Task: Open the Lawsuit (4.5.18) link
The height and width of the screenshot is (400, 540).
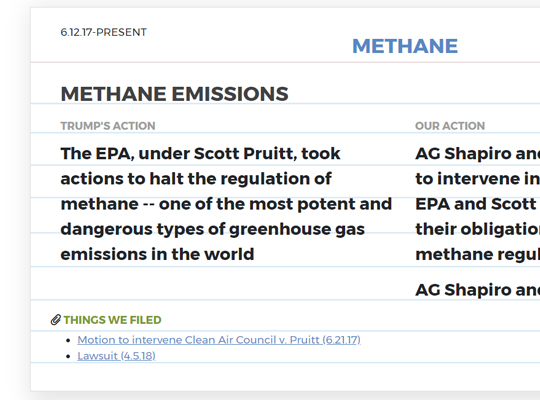Action: tap(116, 356)
